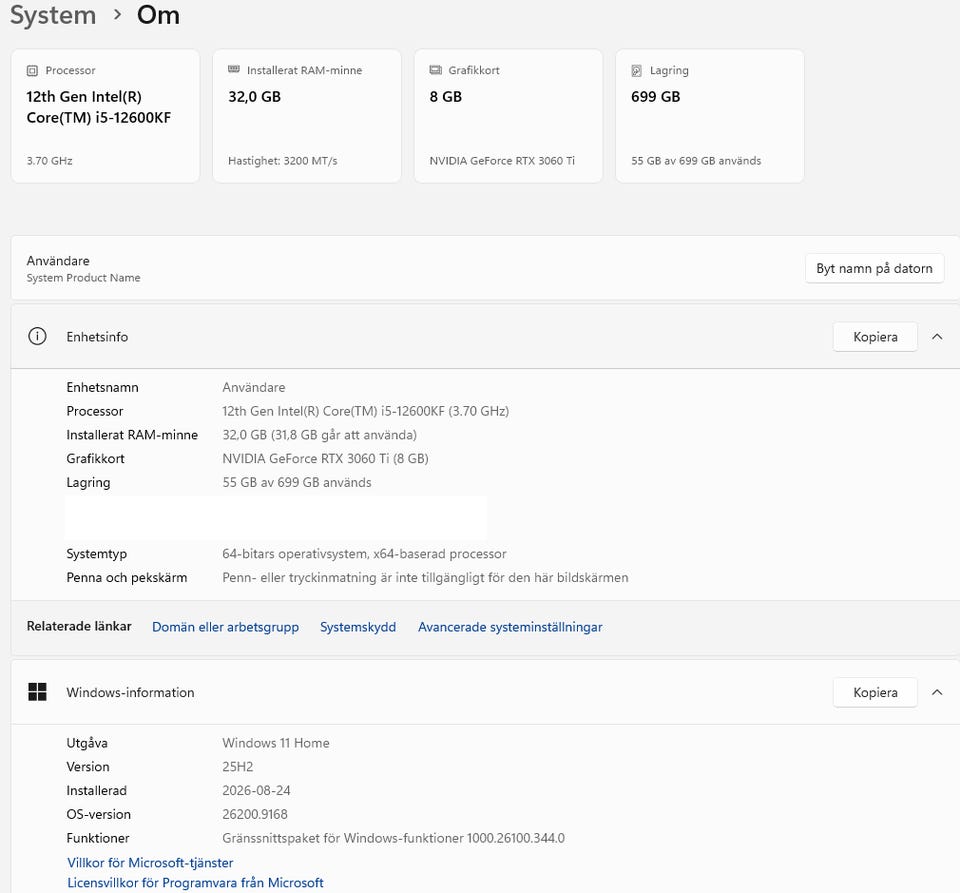This screenshot has width=960, height=893.
Task: Click the 'Enhetsinfo' section title
Action: point(97,337)
